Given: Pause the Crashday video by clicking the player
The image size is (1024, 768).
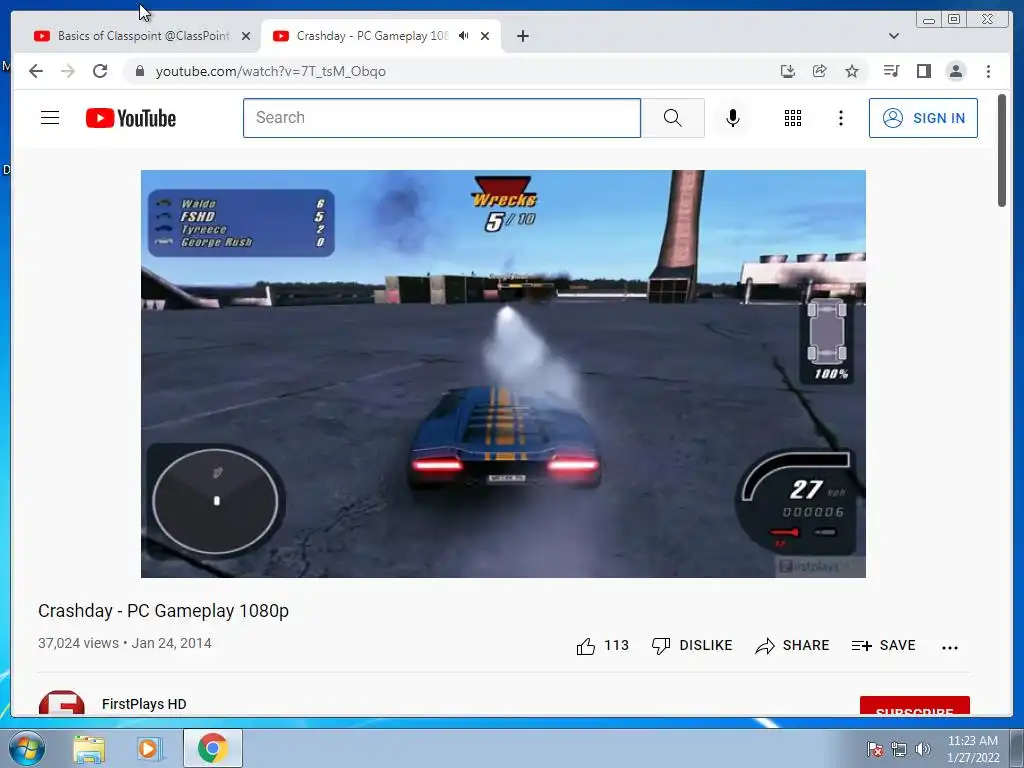Looking at the screenshot, I should [x=504, y=374].
